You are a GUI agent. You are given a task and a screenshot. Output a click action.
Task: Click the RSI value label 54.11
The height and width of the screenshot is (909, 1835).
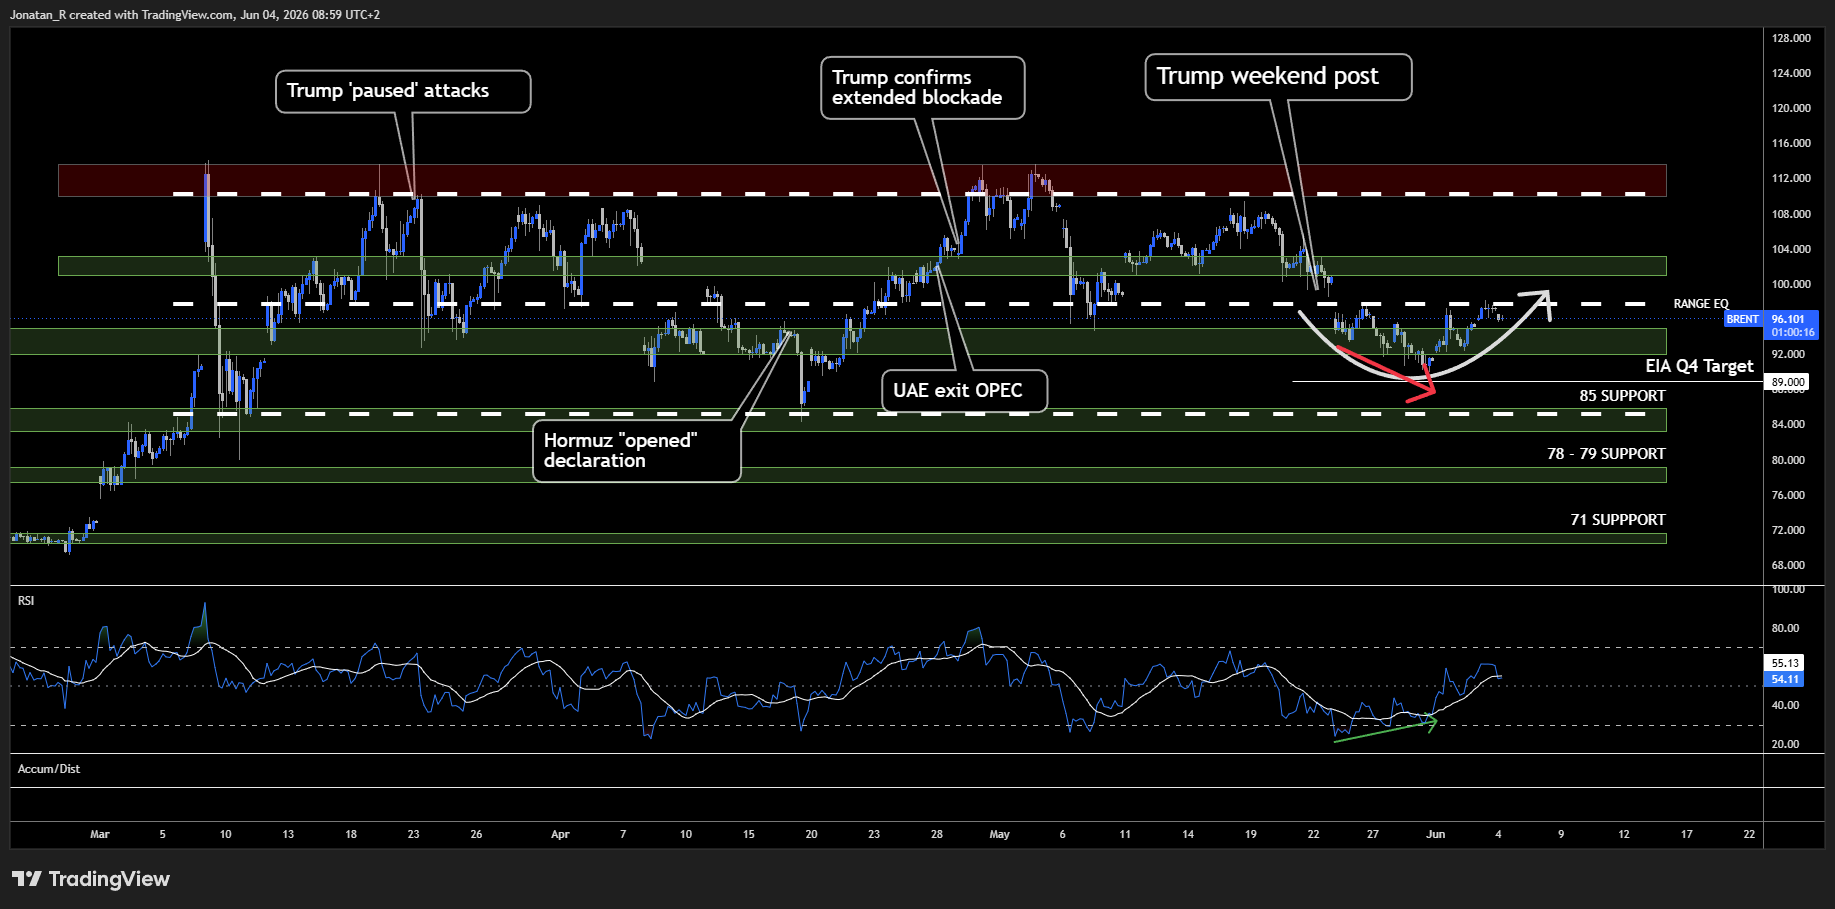click(x=1785, y=679)
